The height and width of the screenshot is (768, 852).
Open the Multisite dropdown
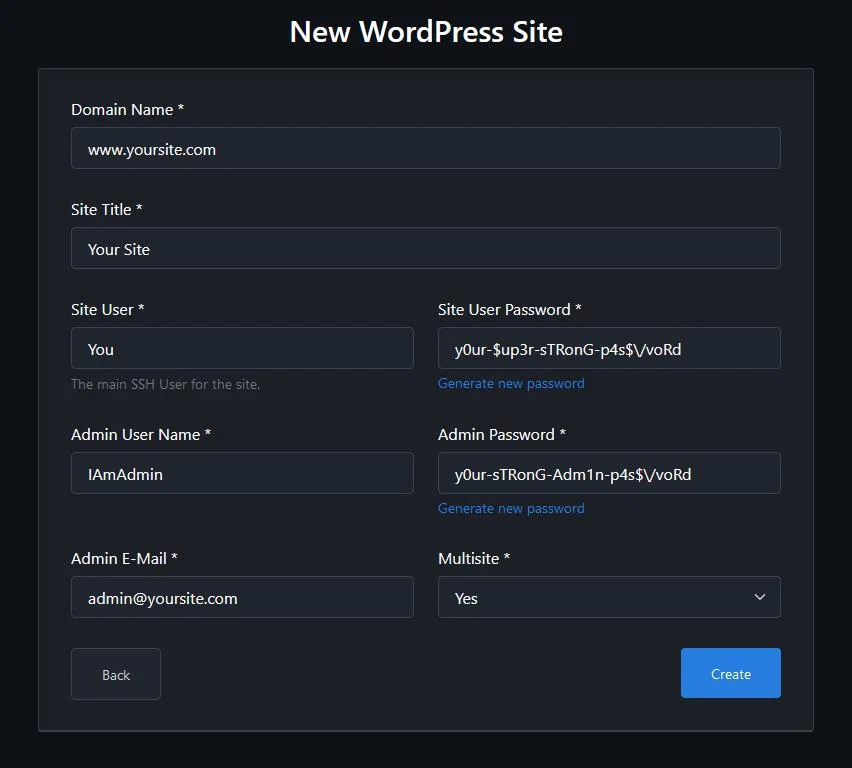pos(609,597)
